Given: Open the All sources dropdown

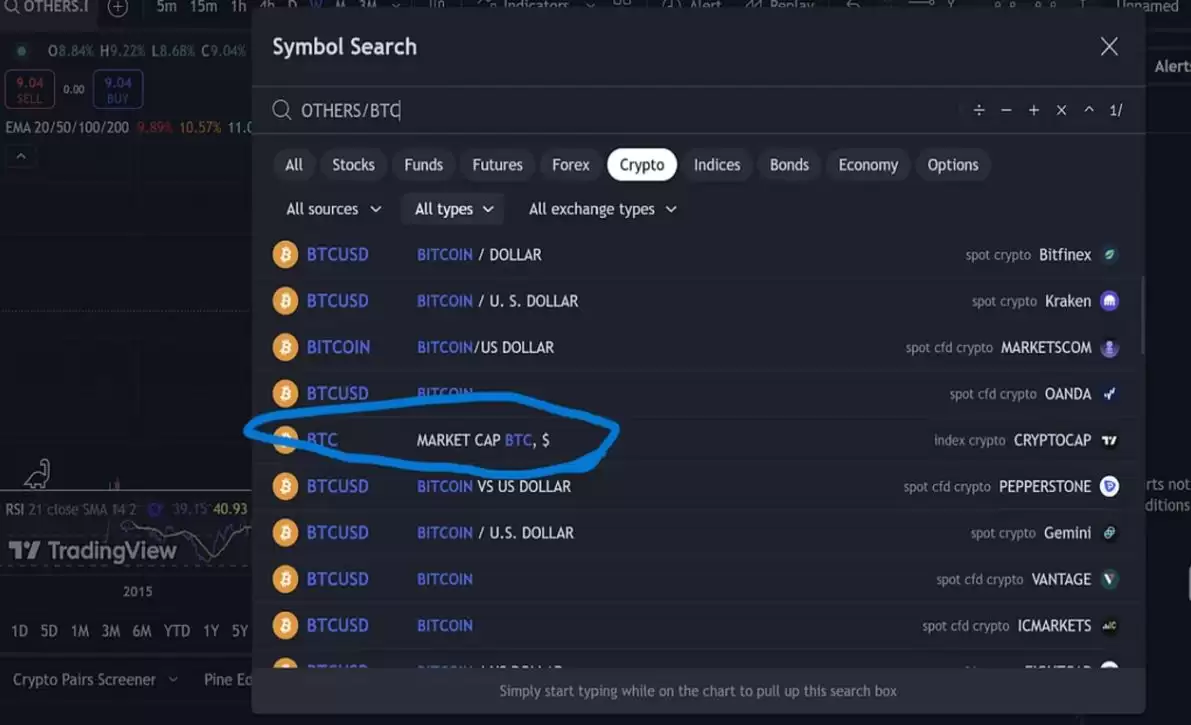Looking at the screenshot, I should [332, 209].
